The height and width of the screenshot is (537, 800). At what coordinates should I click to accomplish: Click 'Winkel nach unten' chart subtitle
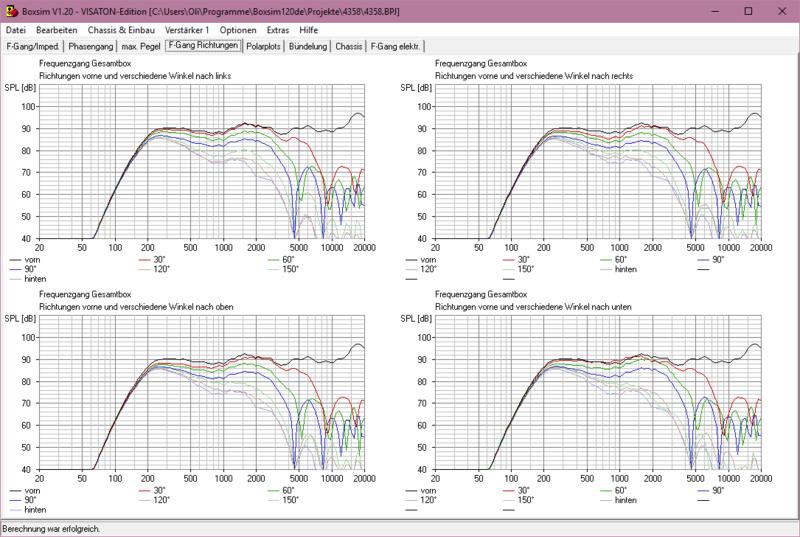(x=533, y=307)
